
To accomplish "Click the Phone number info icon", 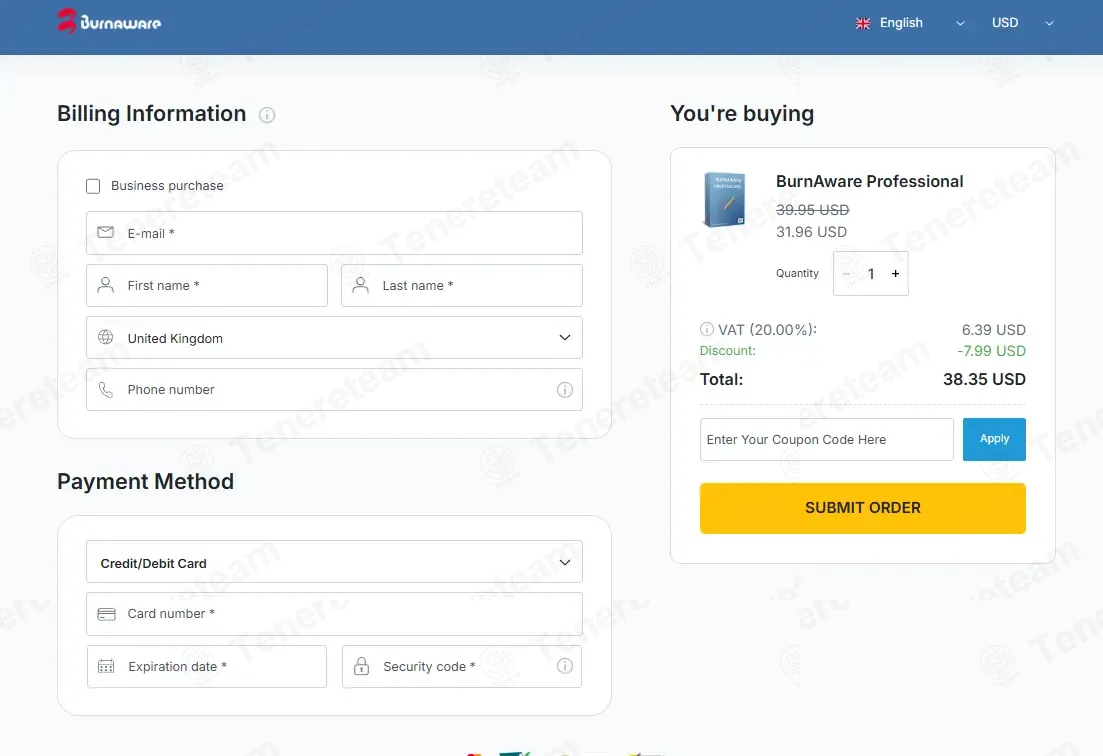I will point(565,390).
